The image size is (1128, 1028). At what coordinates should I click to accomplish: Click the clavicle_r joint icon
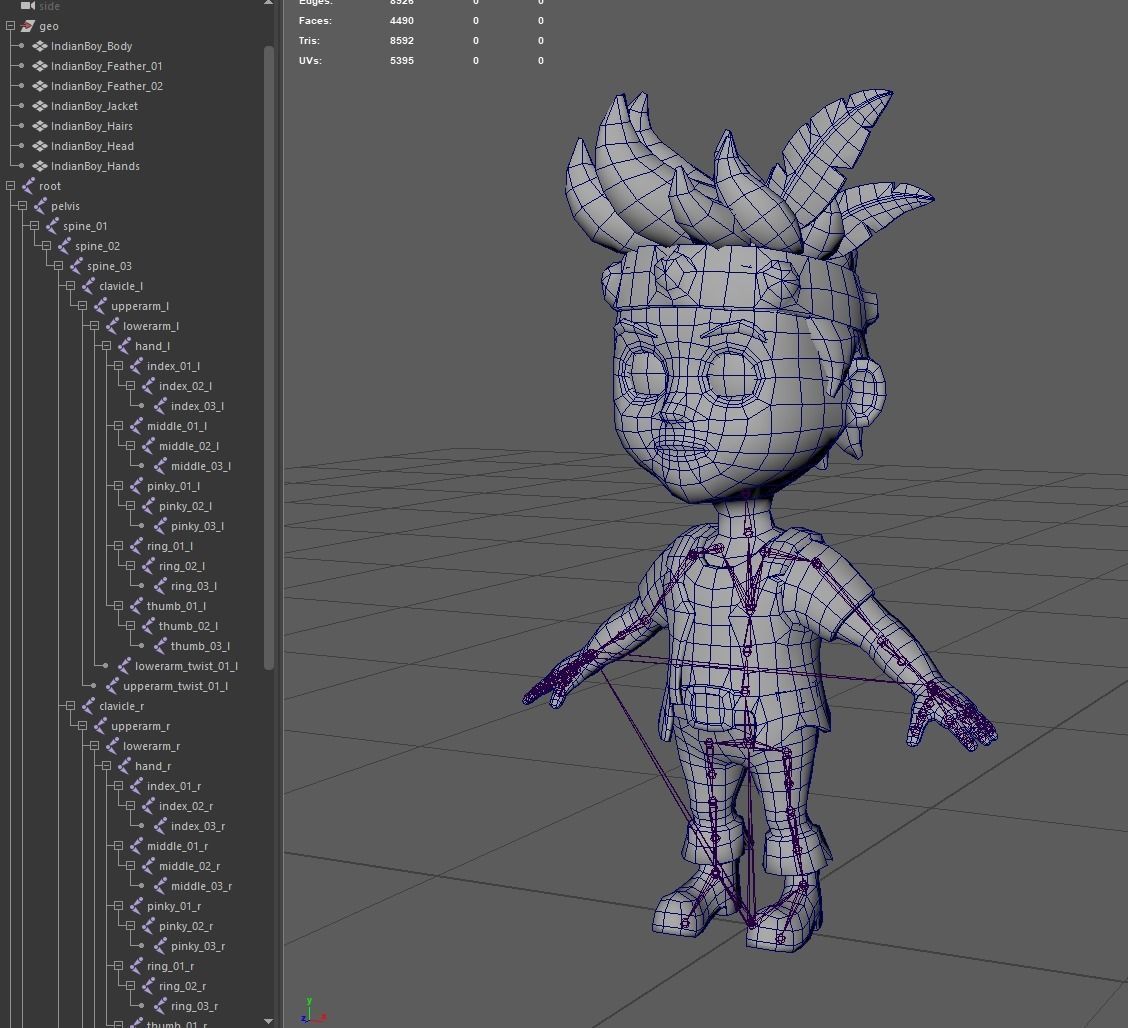tap(88, 706)
